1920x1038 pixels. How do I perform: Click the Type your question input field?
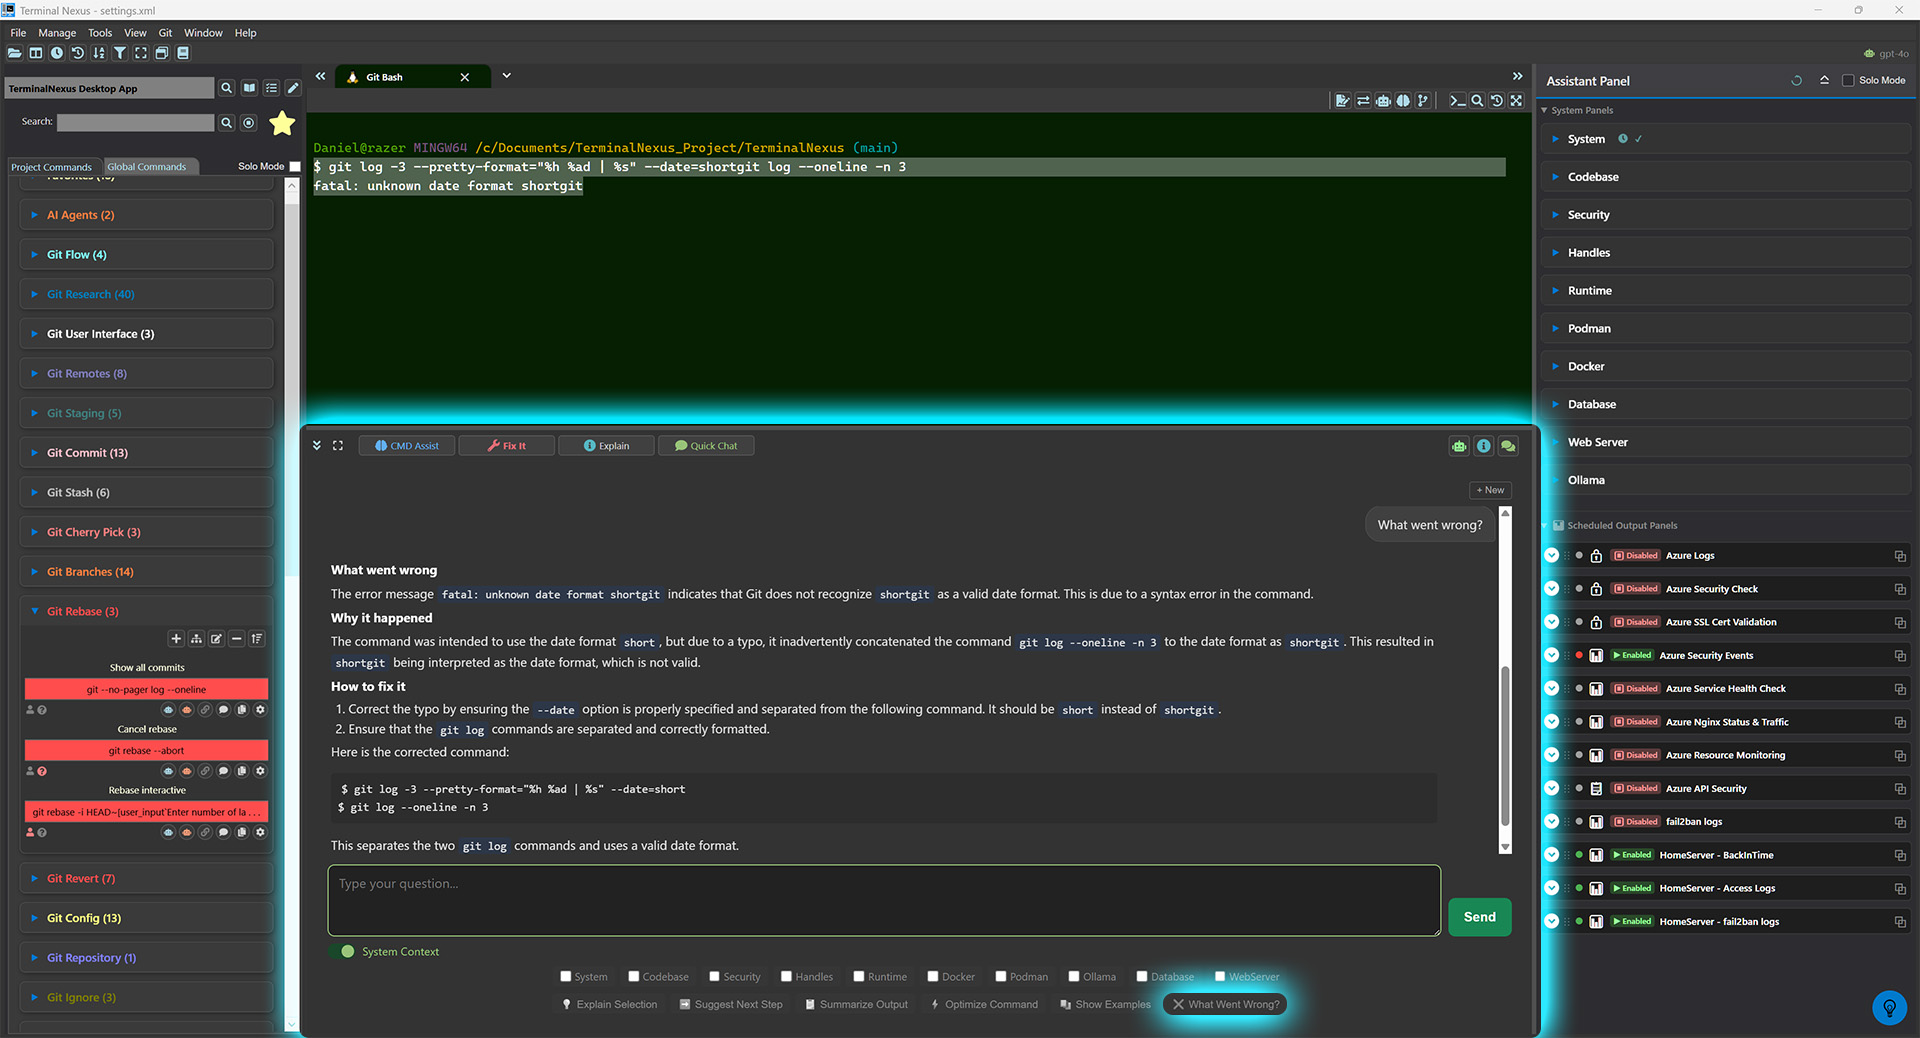pyautogui.click(x=884, y=900)
